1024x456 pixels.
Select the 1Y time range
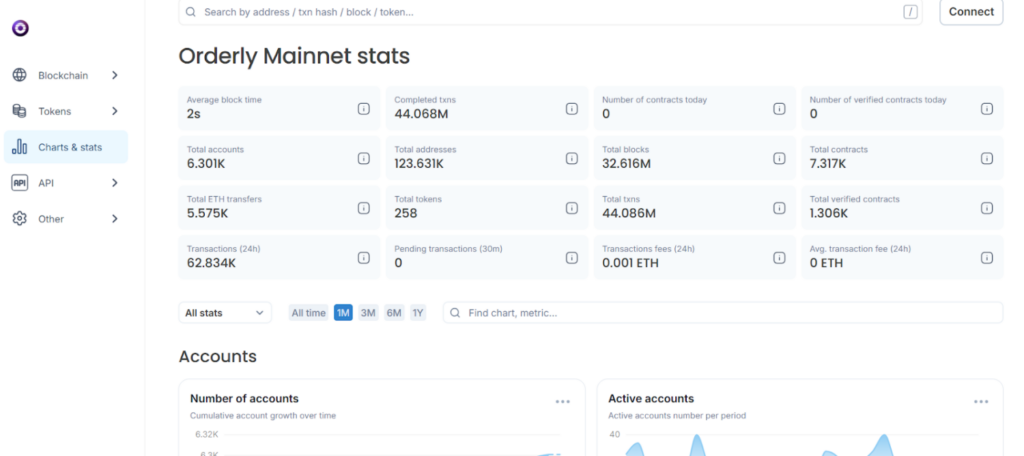(x=418, y=313)
